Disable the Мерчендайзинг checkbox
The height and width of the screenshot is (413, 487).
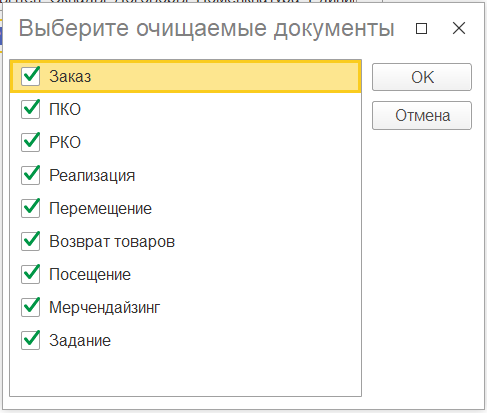[31, 307]
